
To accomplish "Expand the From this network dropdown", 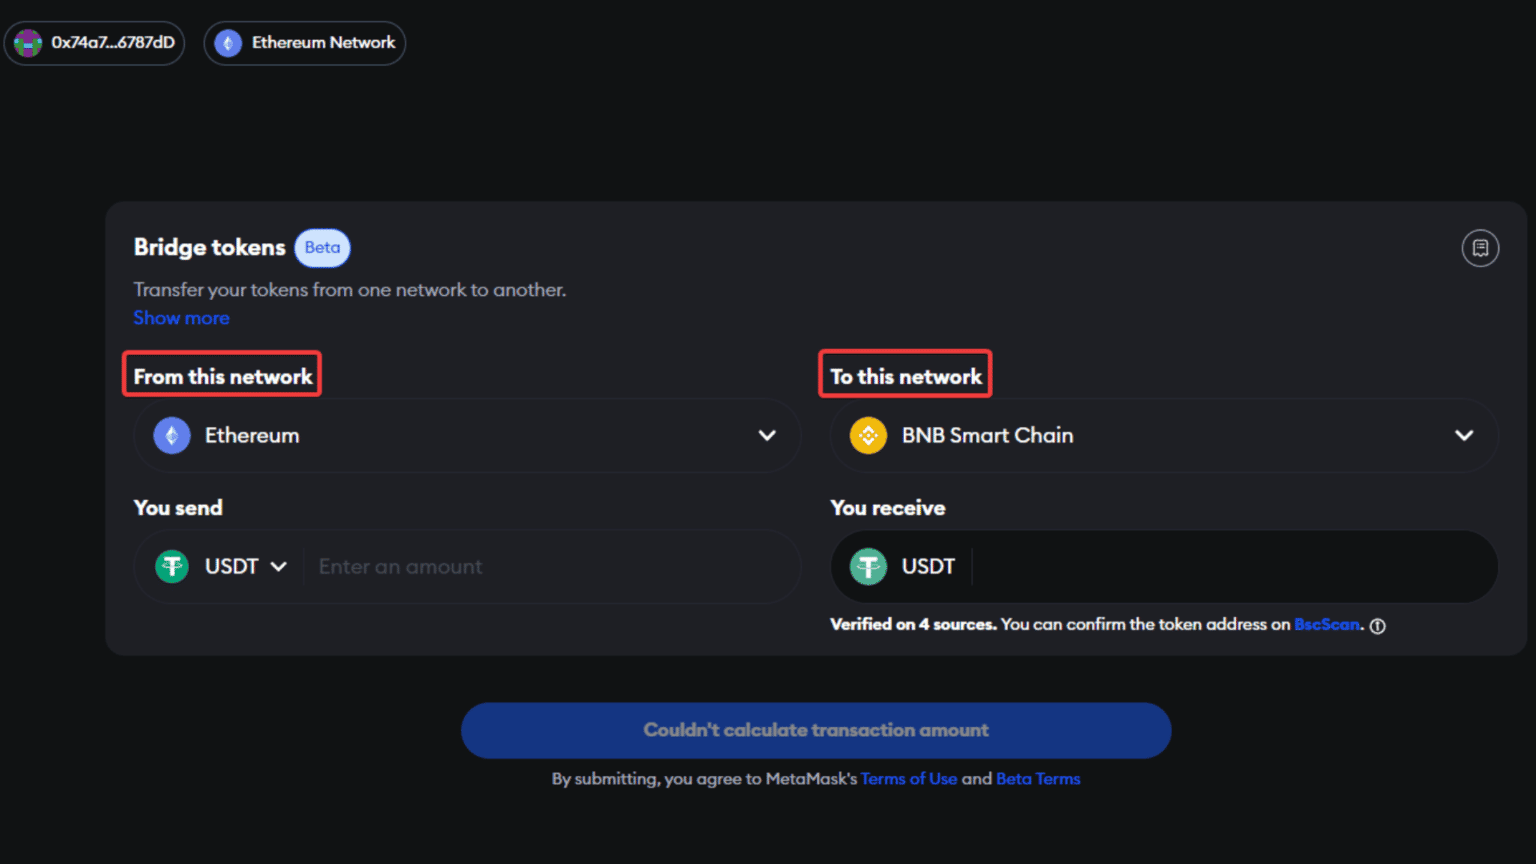I will (767, 435).
